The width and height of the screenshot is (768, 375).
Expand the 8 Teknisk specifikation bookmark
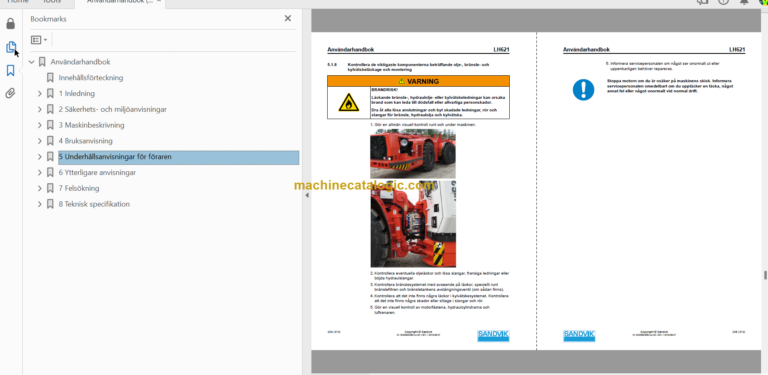tap(40, 204)
